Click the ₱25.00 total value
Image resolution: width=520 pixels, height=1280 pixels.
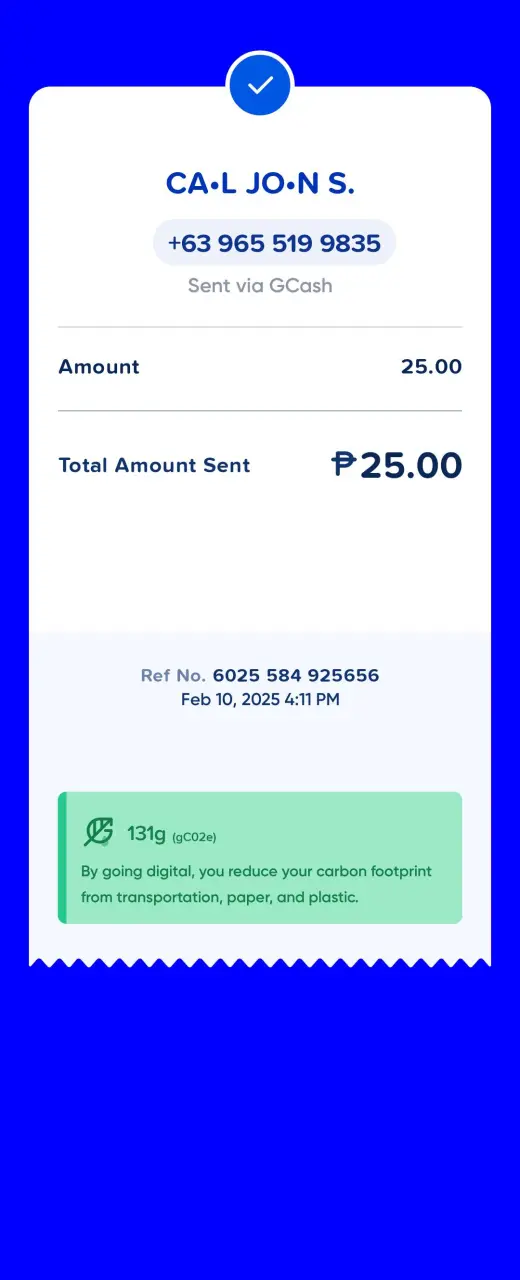click(397, 465)
